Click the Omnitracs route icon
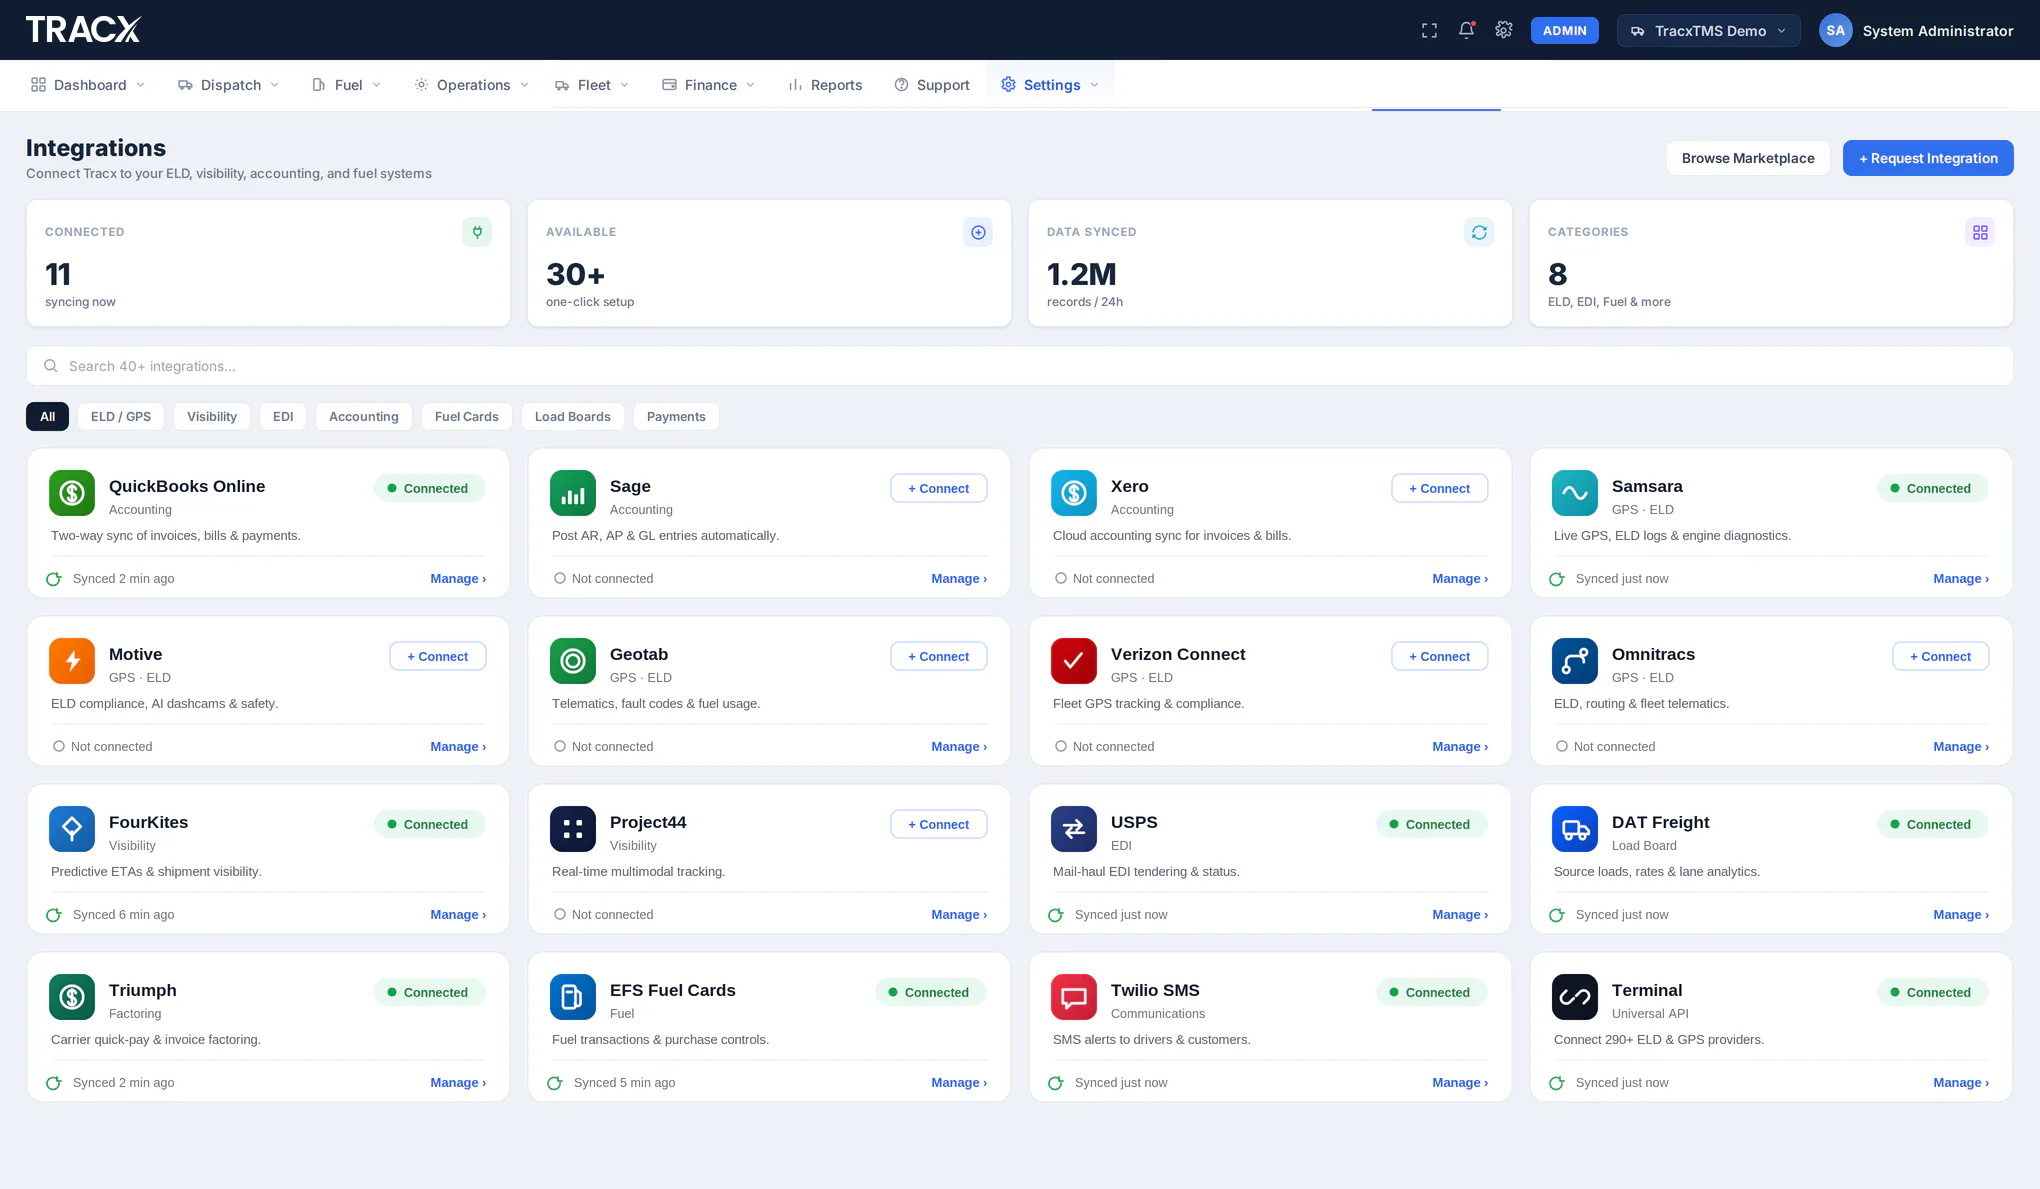2040x1189 pixels. click(1575, 661)
